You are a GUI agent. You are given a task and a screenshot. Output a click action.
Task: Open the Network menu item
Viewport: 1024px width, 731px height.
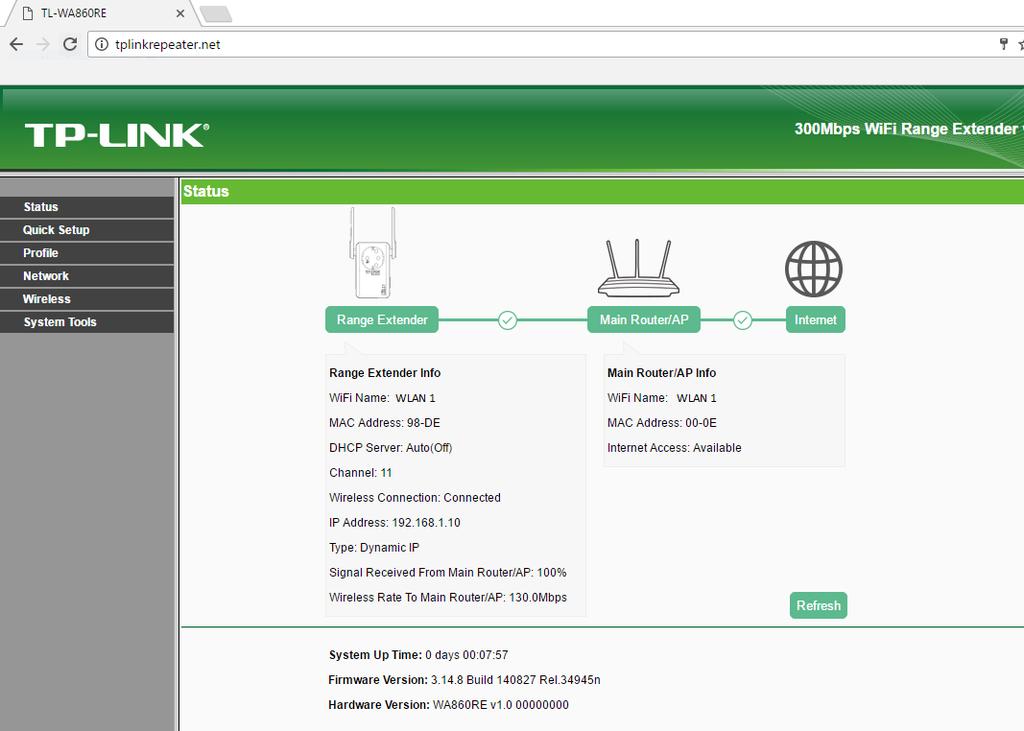tap(87, 276)
